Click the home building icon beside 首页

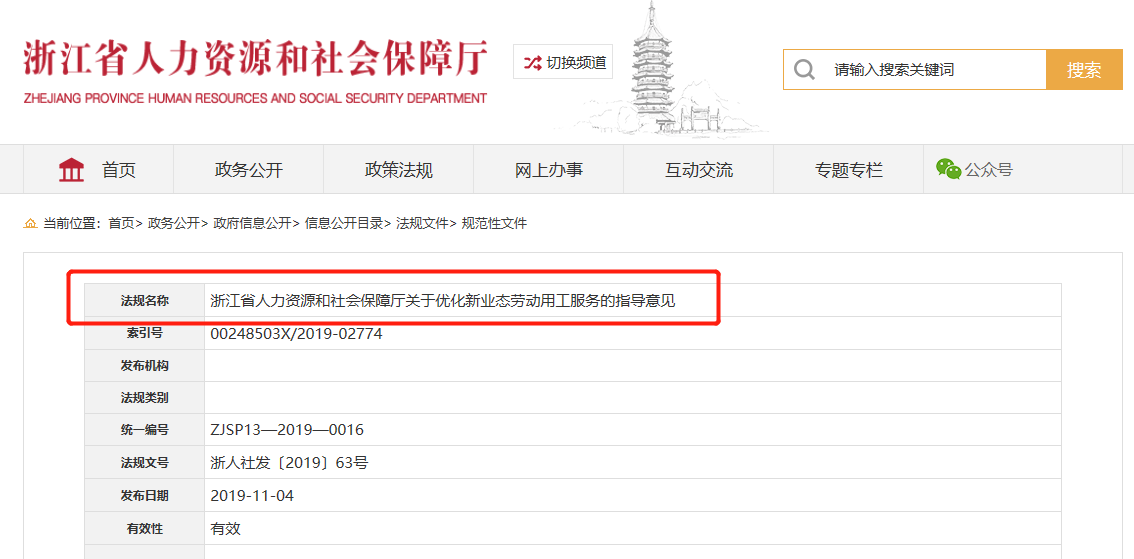tap(71, 170)
